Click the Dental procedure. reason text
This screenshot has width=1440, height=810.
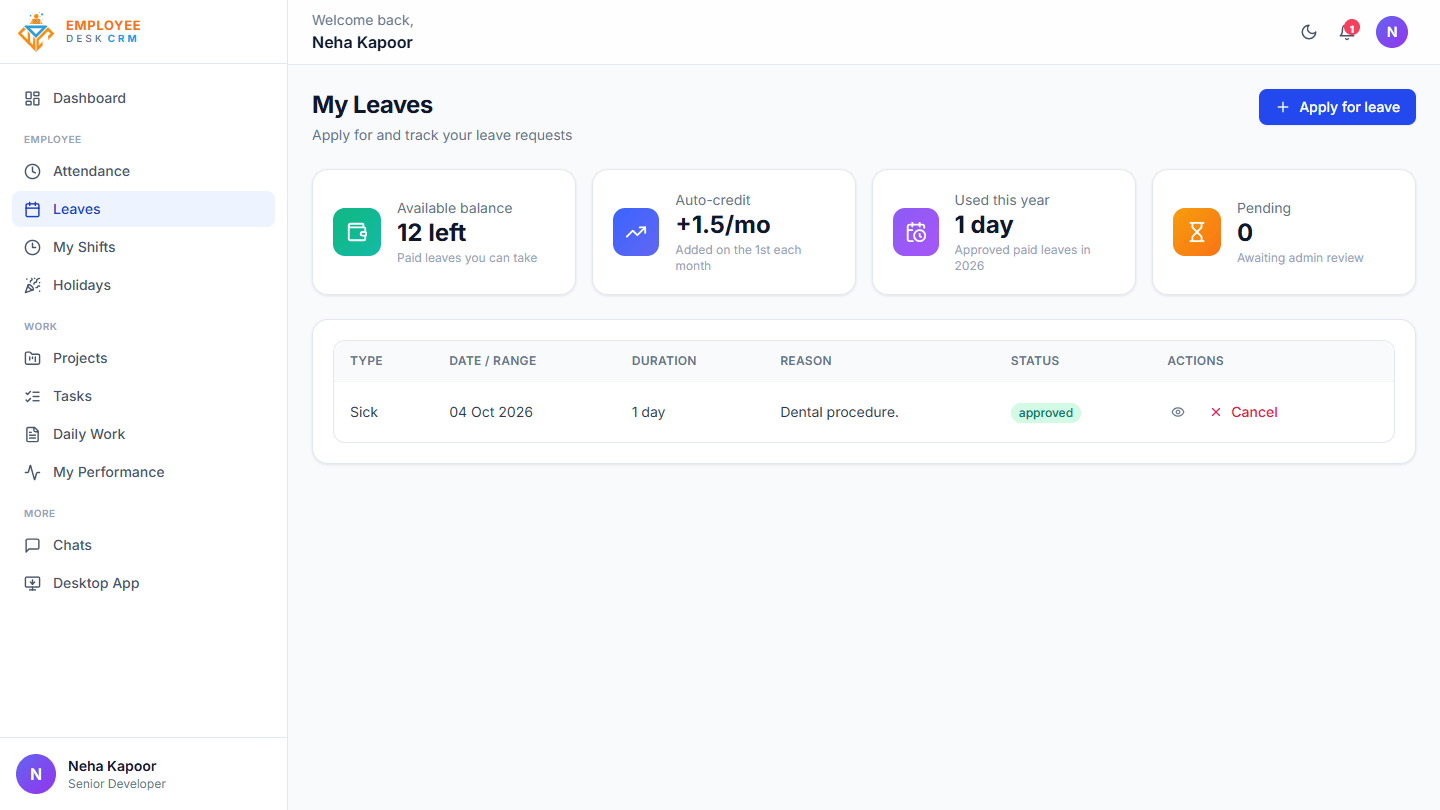click(839, 412)
